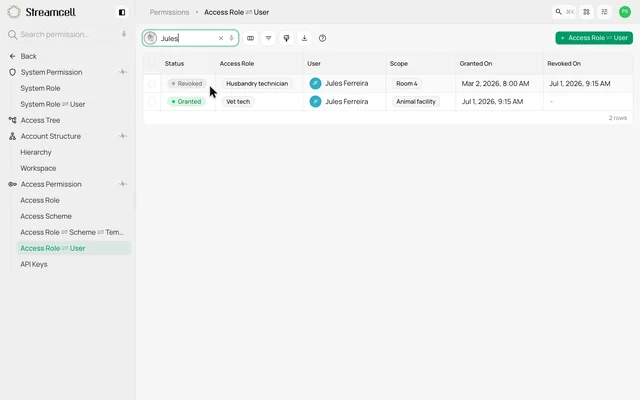Viewport: 640px width, 400px height.
Task: Toggle the select-all header checkbox
Action: click(x=152, y=63)
